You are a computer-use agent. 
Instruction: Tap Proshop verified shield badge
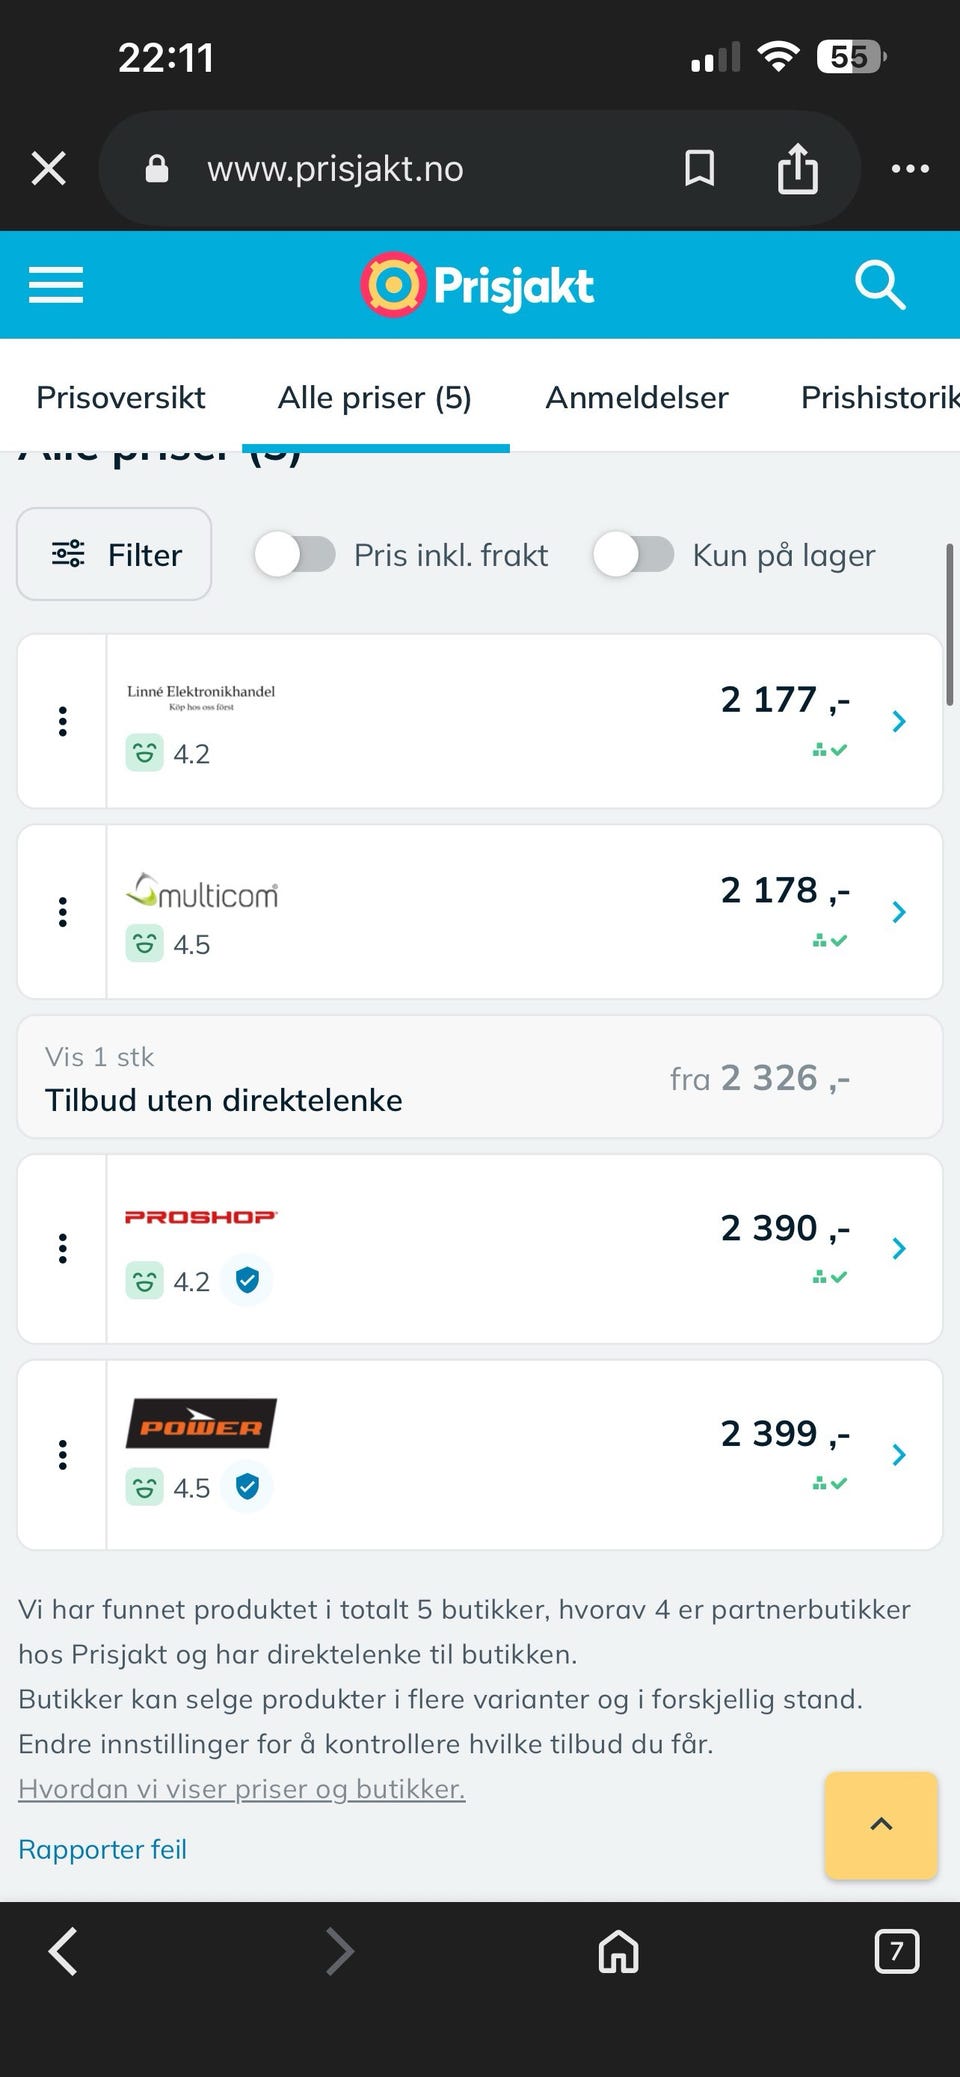click(247, 1280)
